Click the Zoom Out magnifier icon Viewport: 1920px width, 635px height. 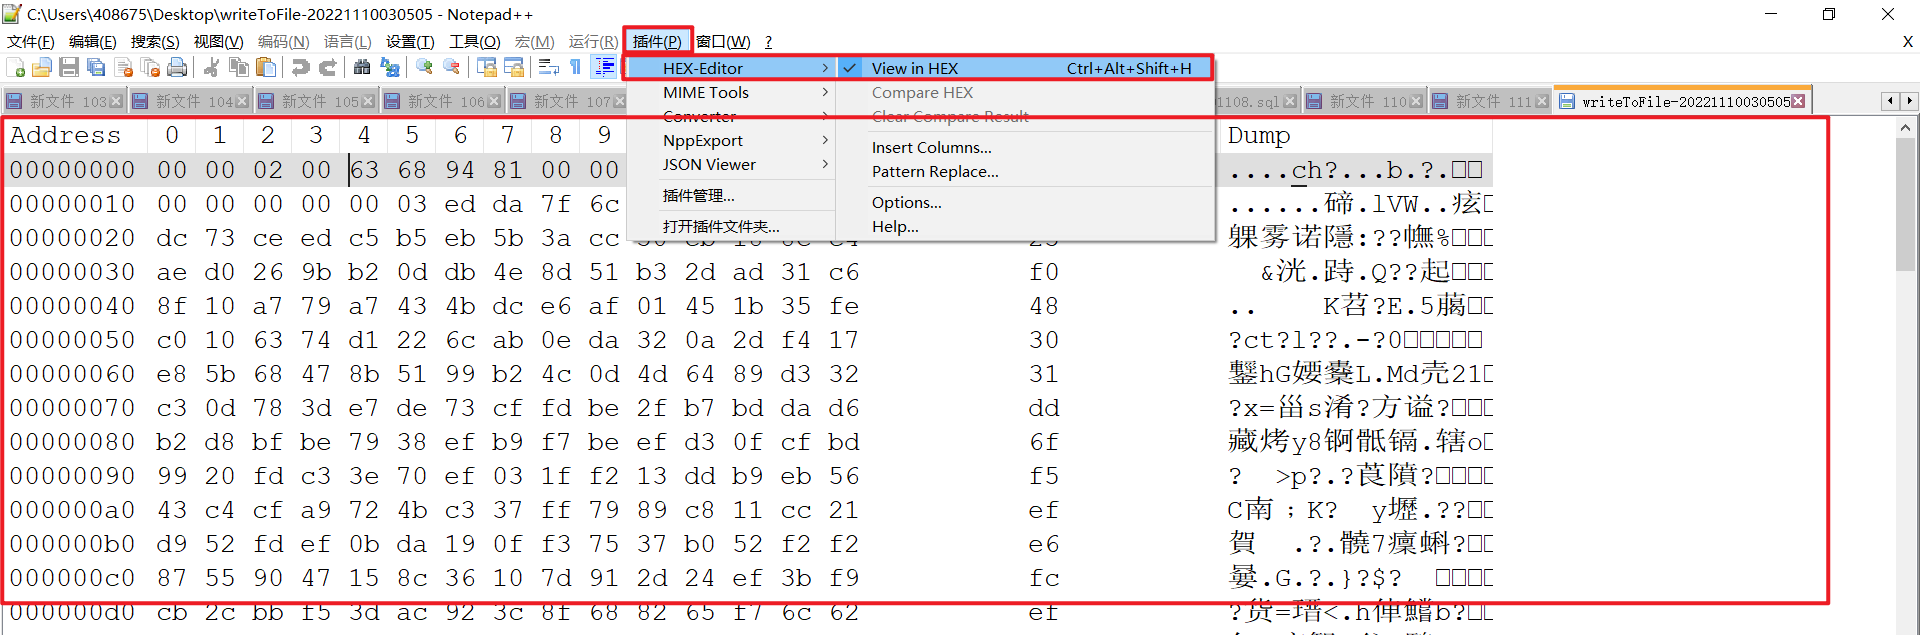point(452,67)
